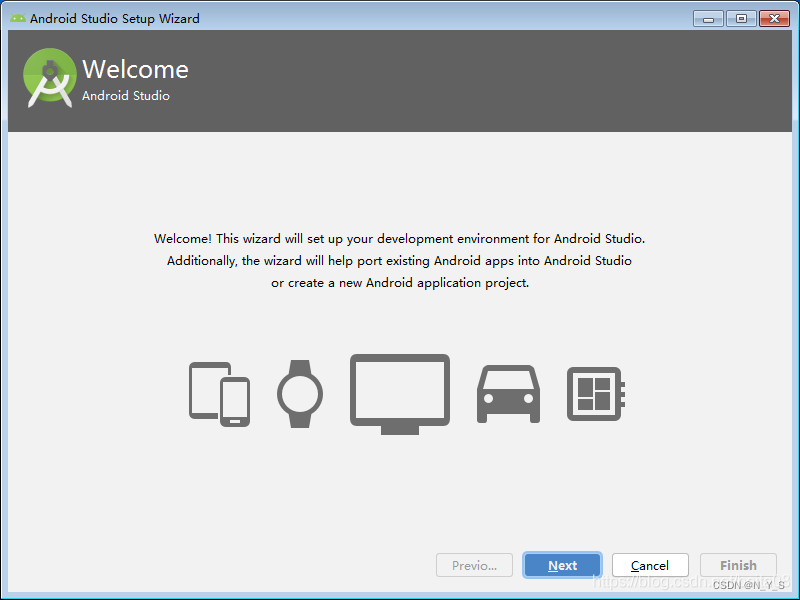The height and width of the screenshot is (600, 800).
Task: Close the Setup Wizard window
Action: tap(774, 19)
